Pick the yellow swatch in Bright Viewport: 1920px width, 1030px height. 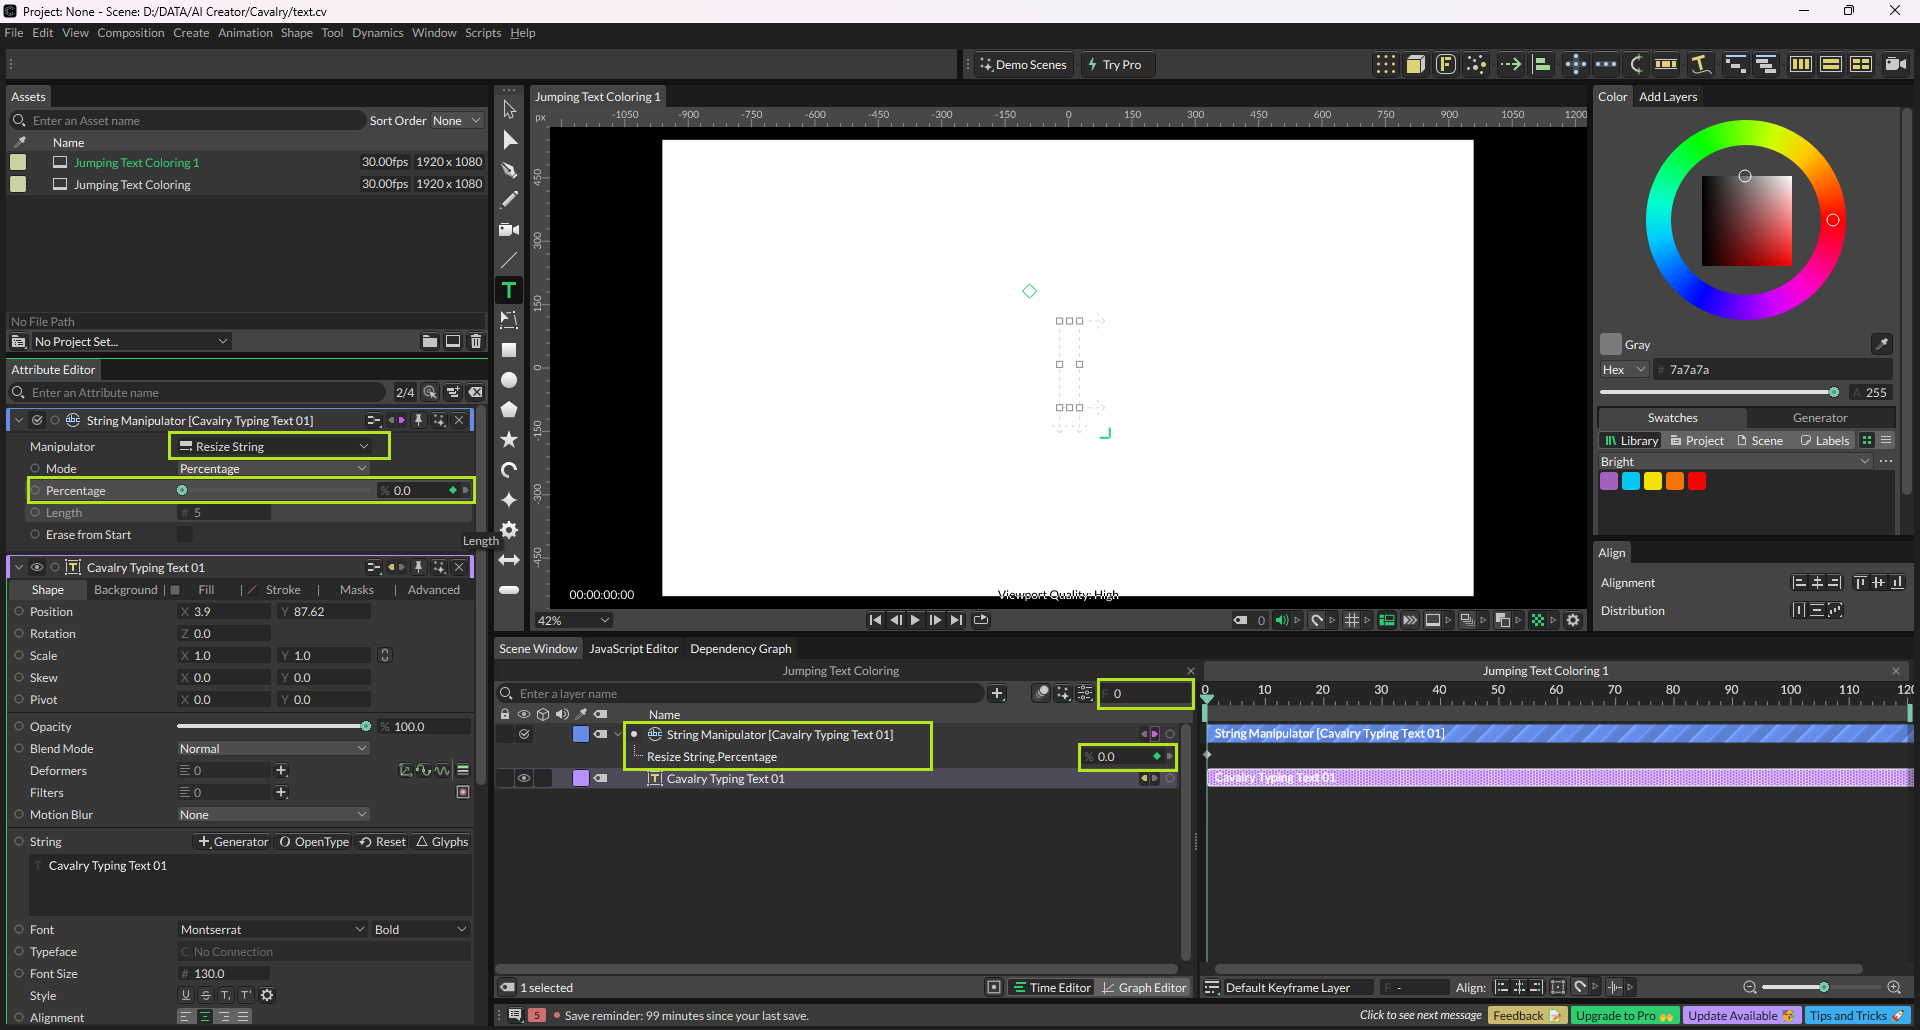tap(1653, 481)
